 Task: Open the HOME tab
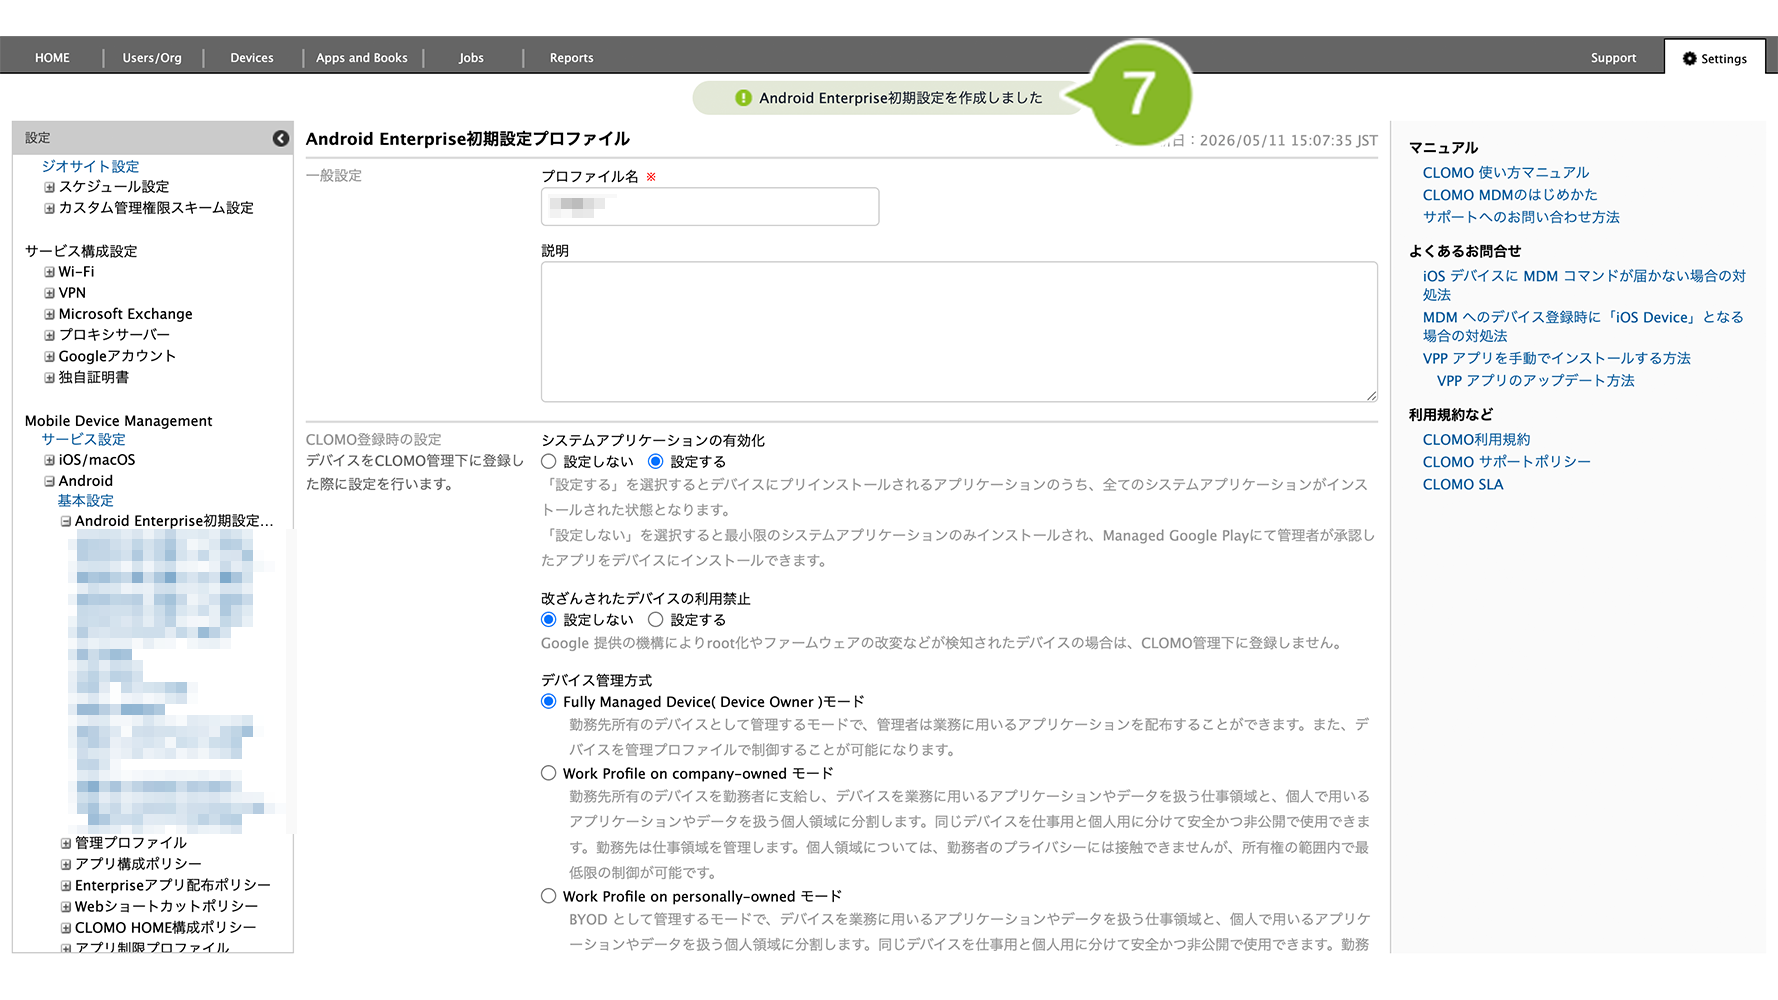click(52, 58)
